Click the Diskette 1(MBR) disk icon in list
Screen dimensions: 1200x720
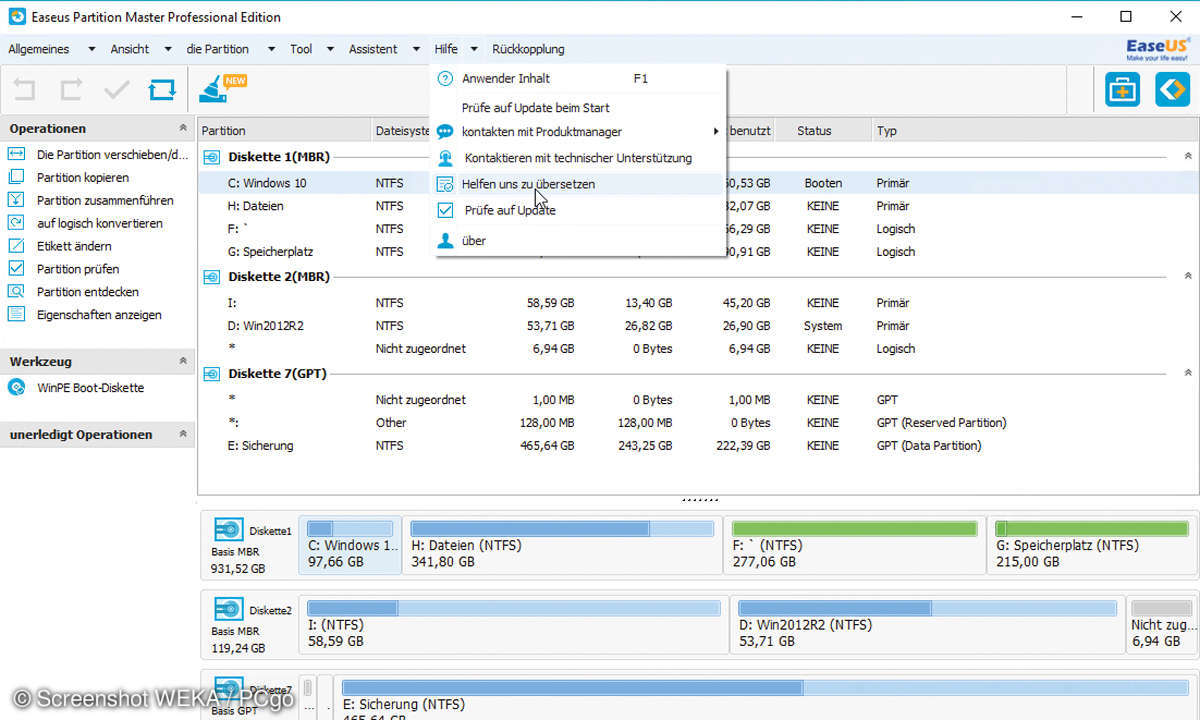(x=211, y=157)
